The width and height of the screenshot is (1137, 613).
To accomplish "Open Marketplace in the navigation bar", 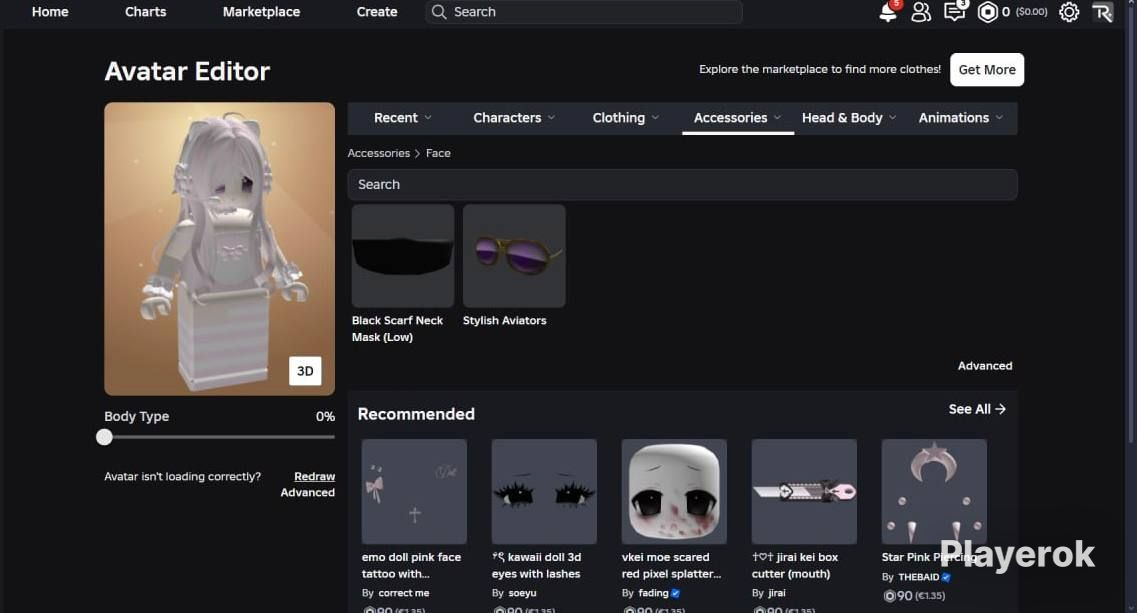I will click(261, 12).
